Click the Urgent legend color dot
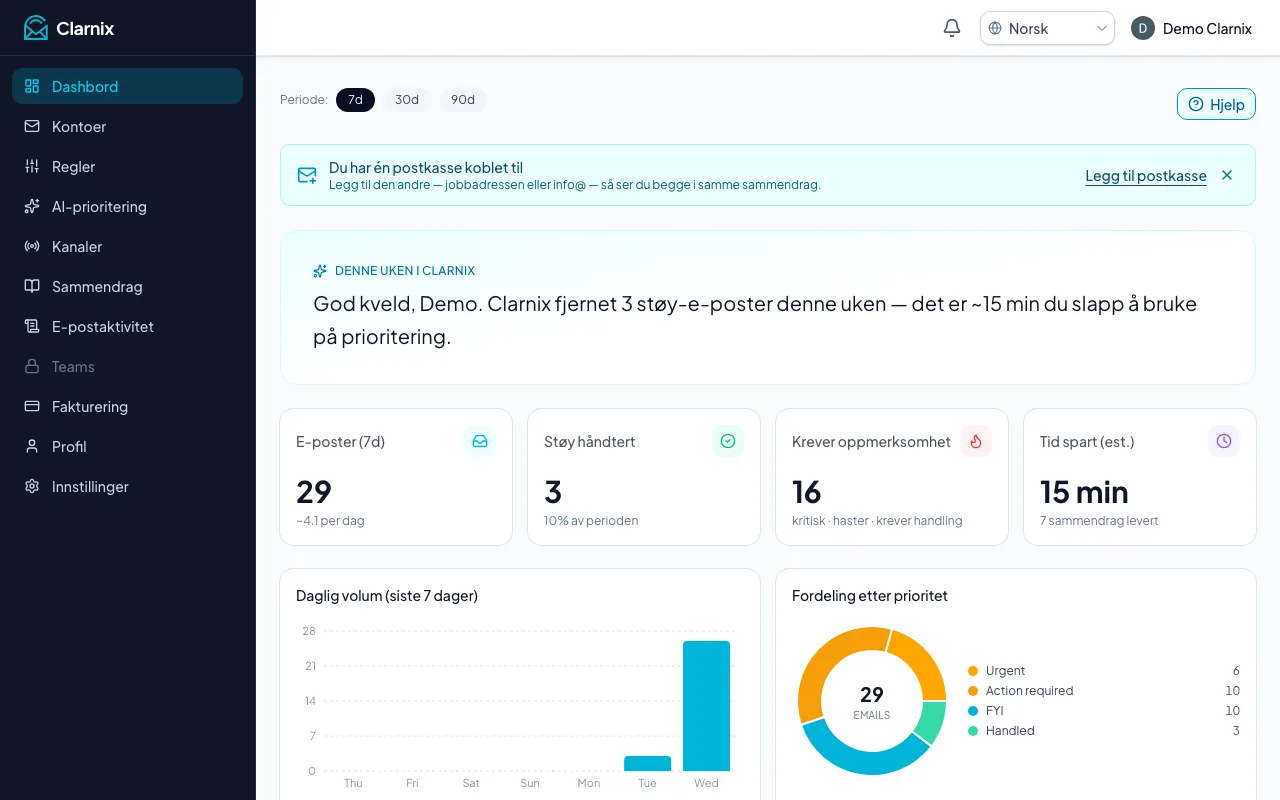This screenshot has width=1280, height=800. (973, 671)
